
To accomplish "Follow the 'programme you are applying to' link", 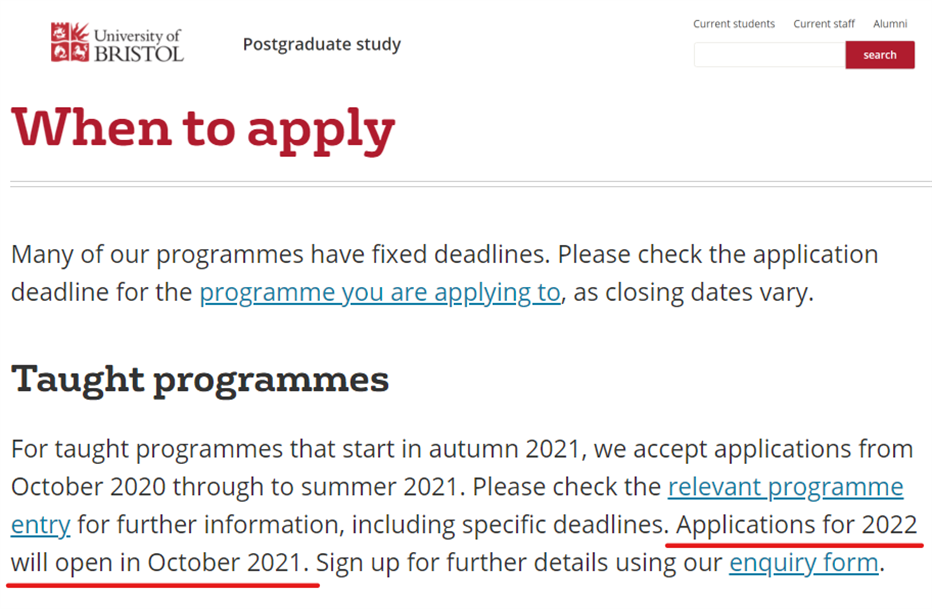I will click(x=380, y=293).
